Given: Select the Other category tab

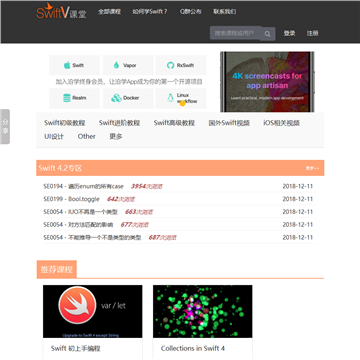Looking at the screenshot, I should pos(86,136).
